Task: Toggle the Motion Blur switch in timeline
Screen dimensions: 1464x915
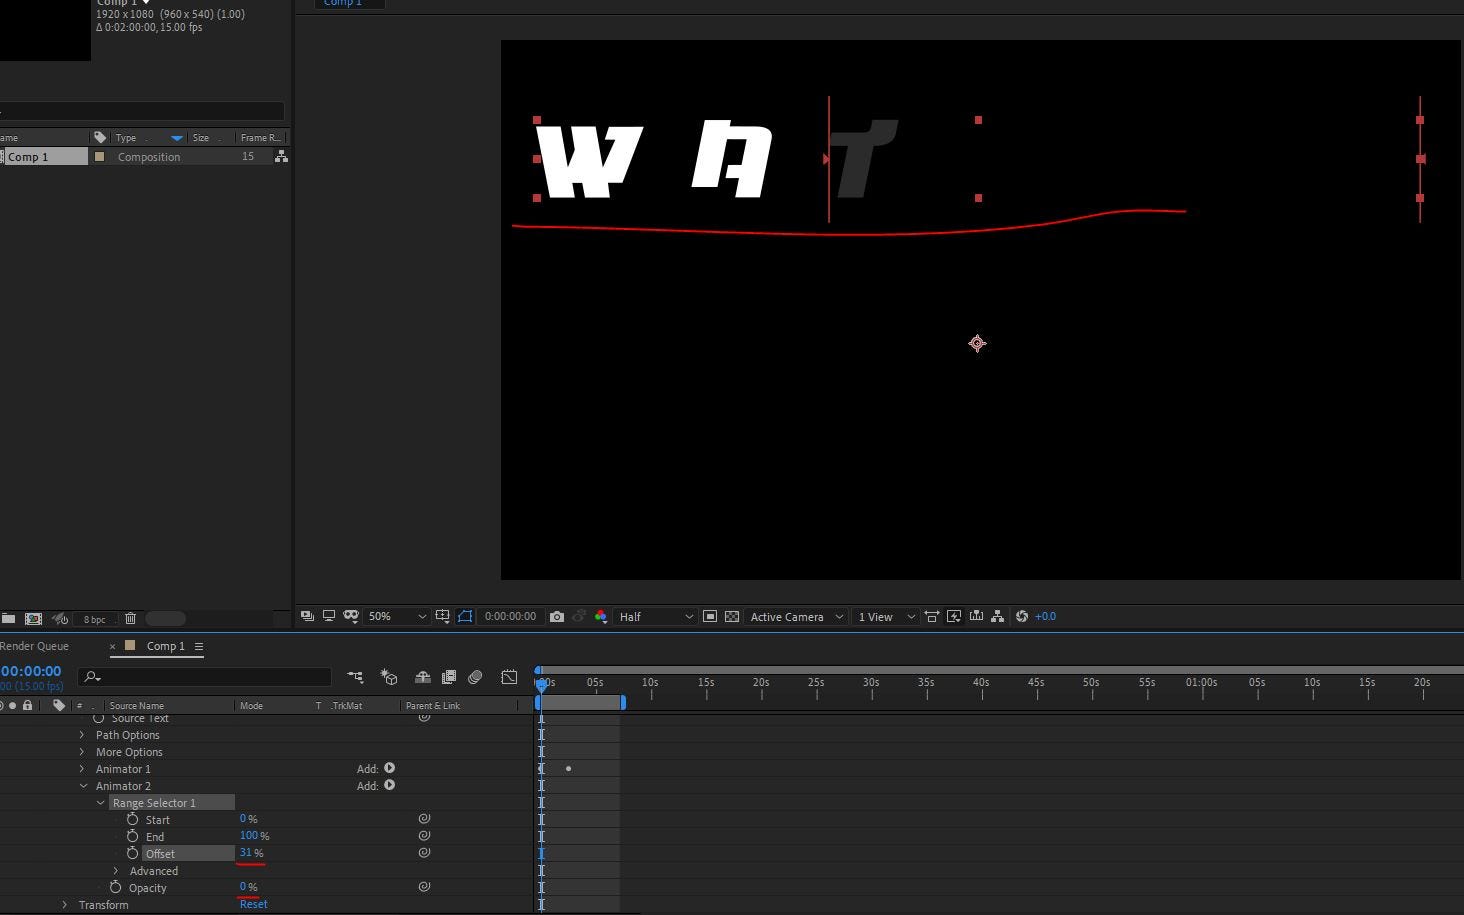Action: click(x=475, y=677)
